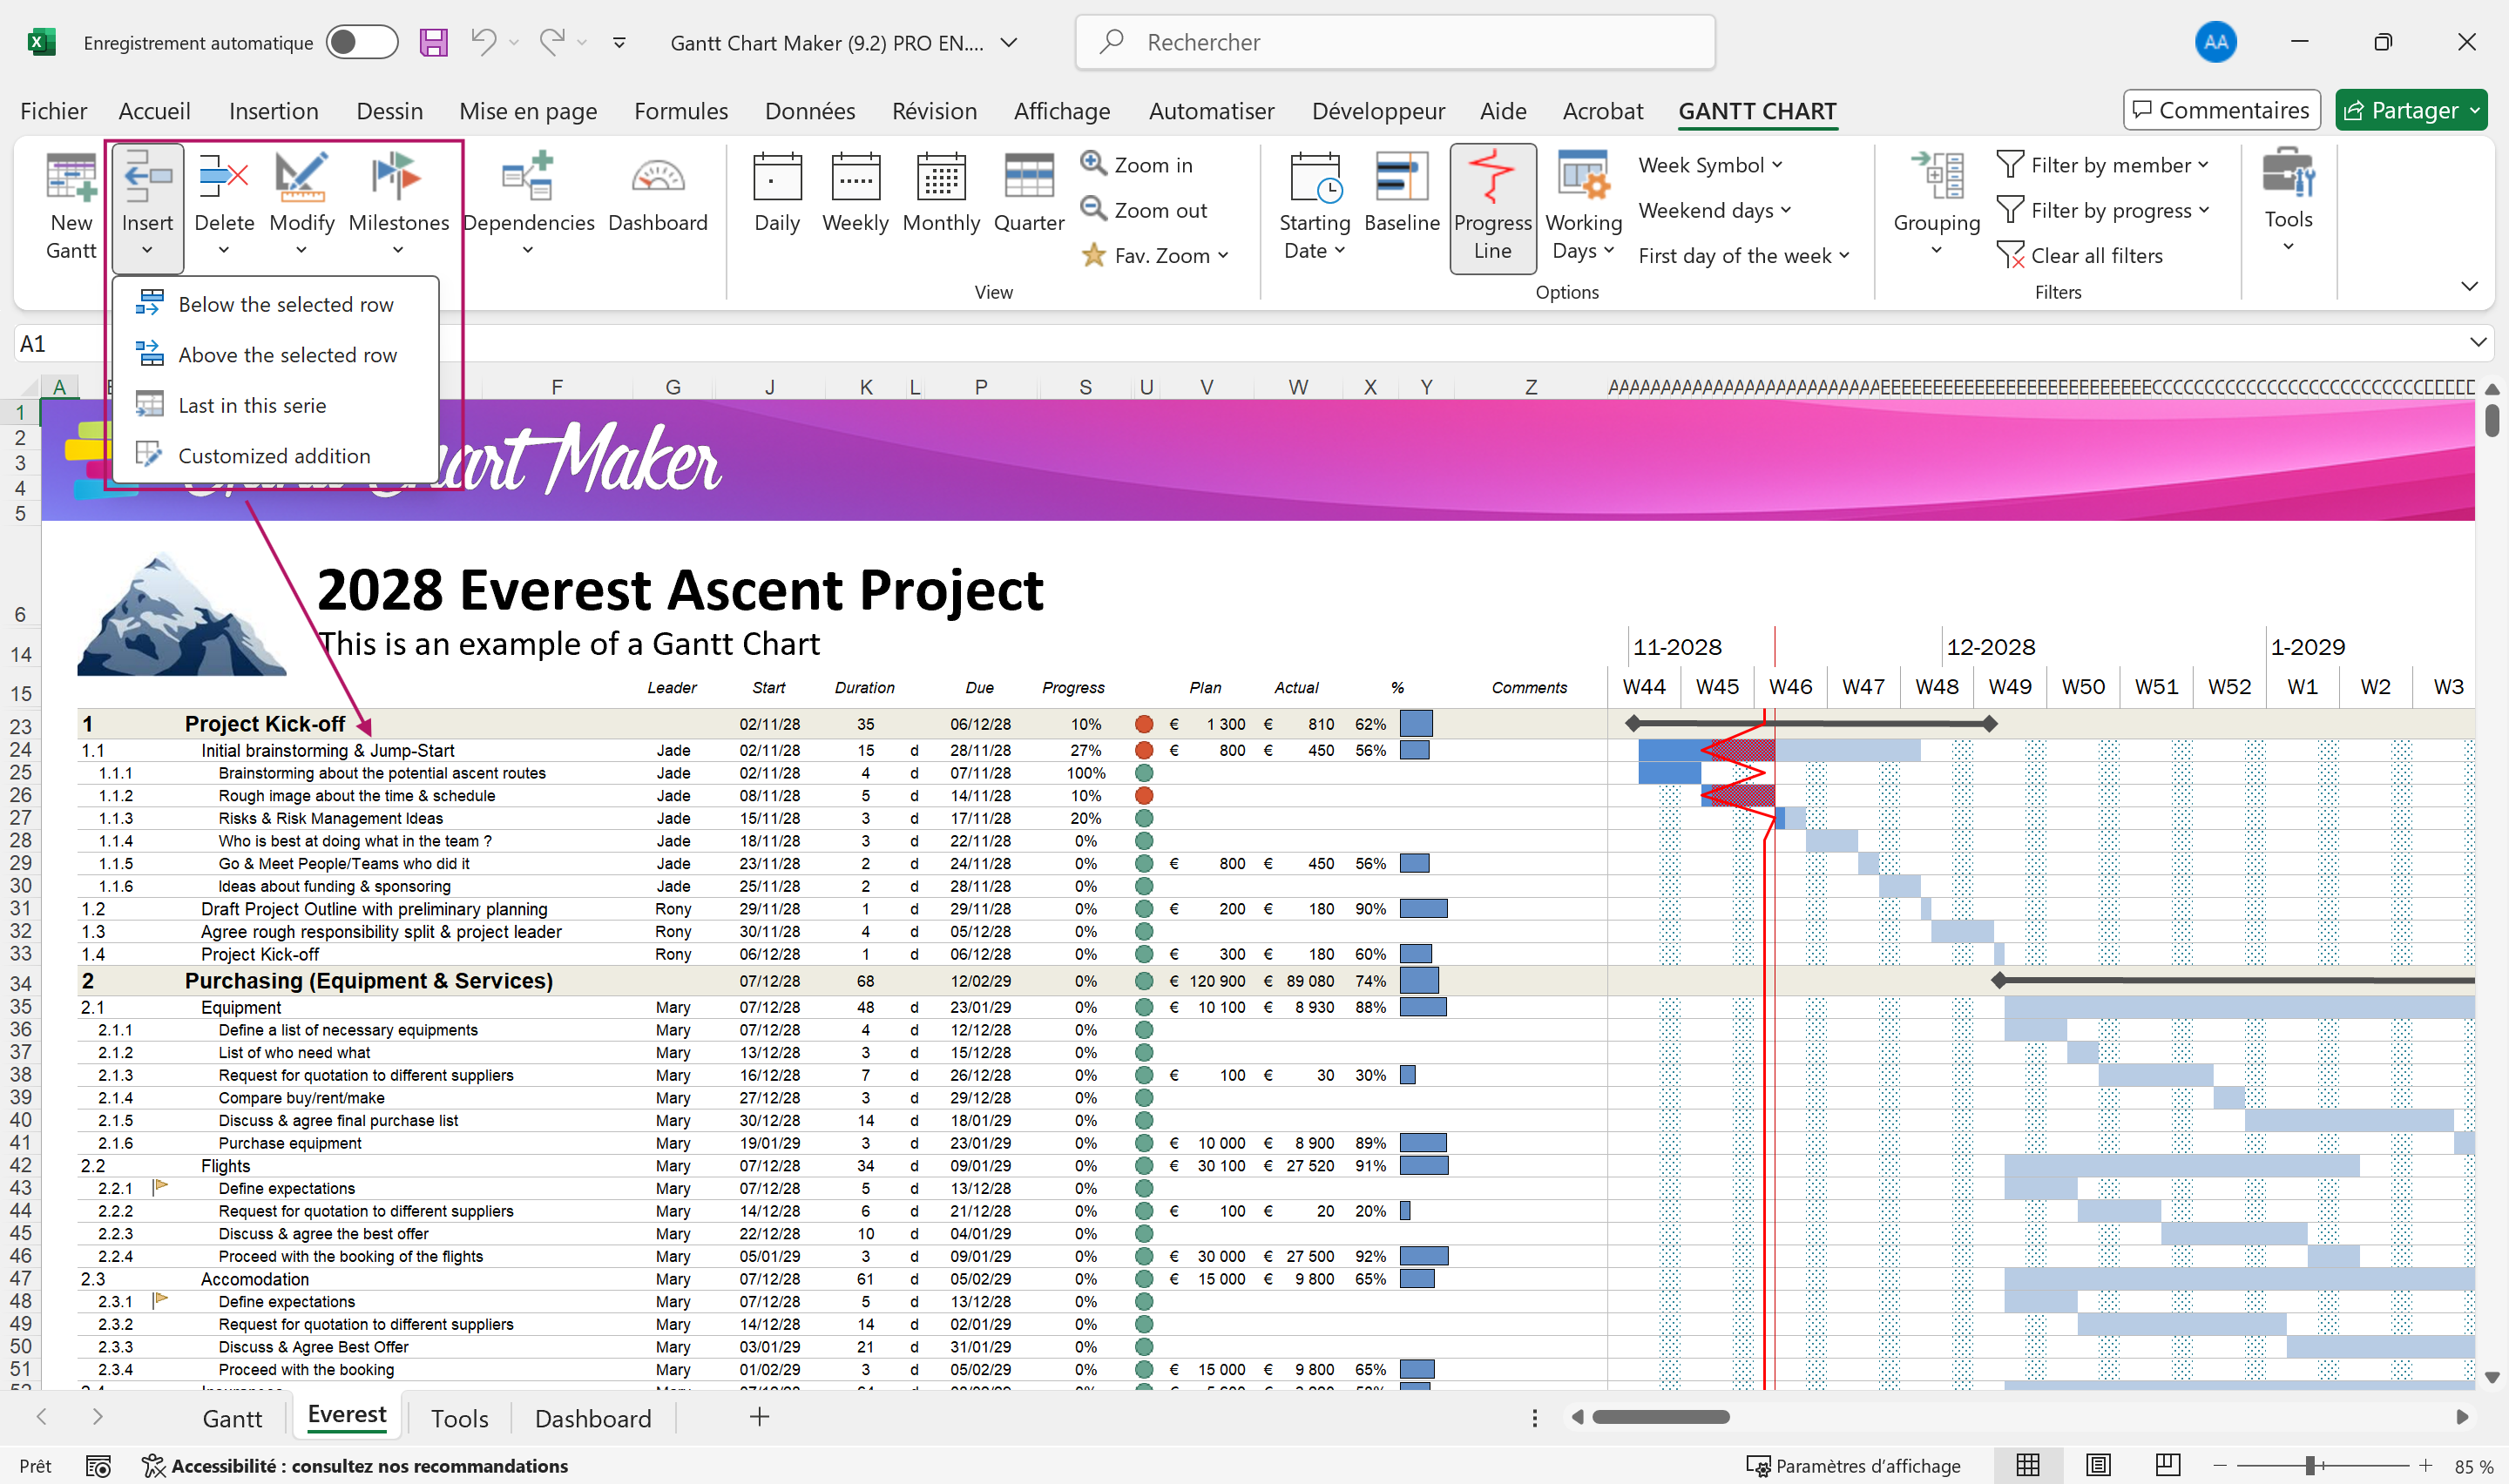Click the zoom slider in status bar
Viewport: 2509px width, 1484px height.
click(2311, 1465)
